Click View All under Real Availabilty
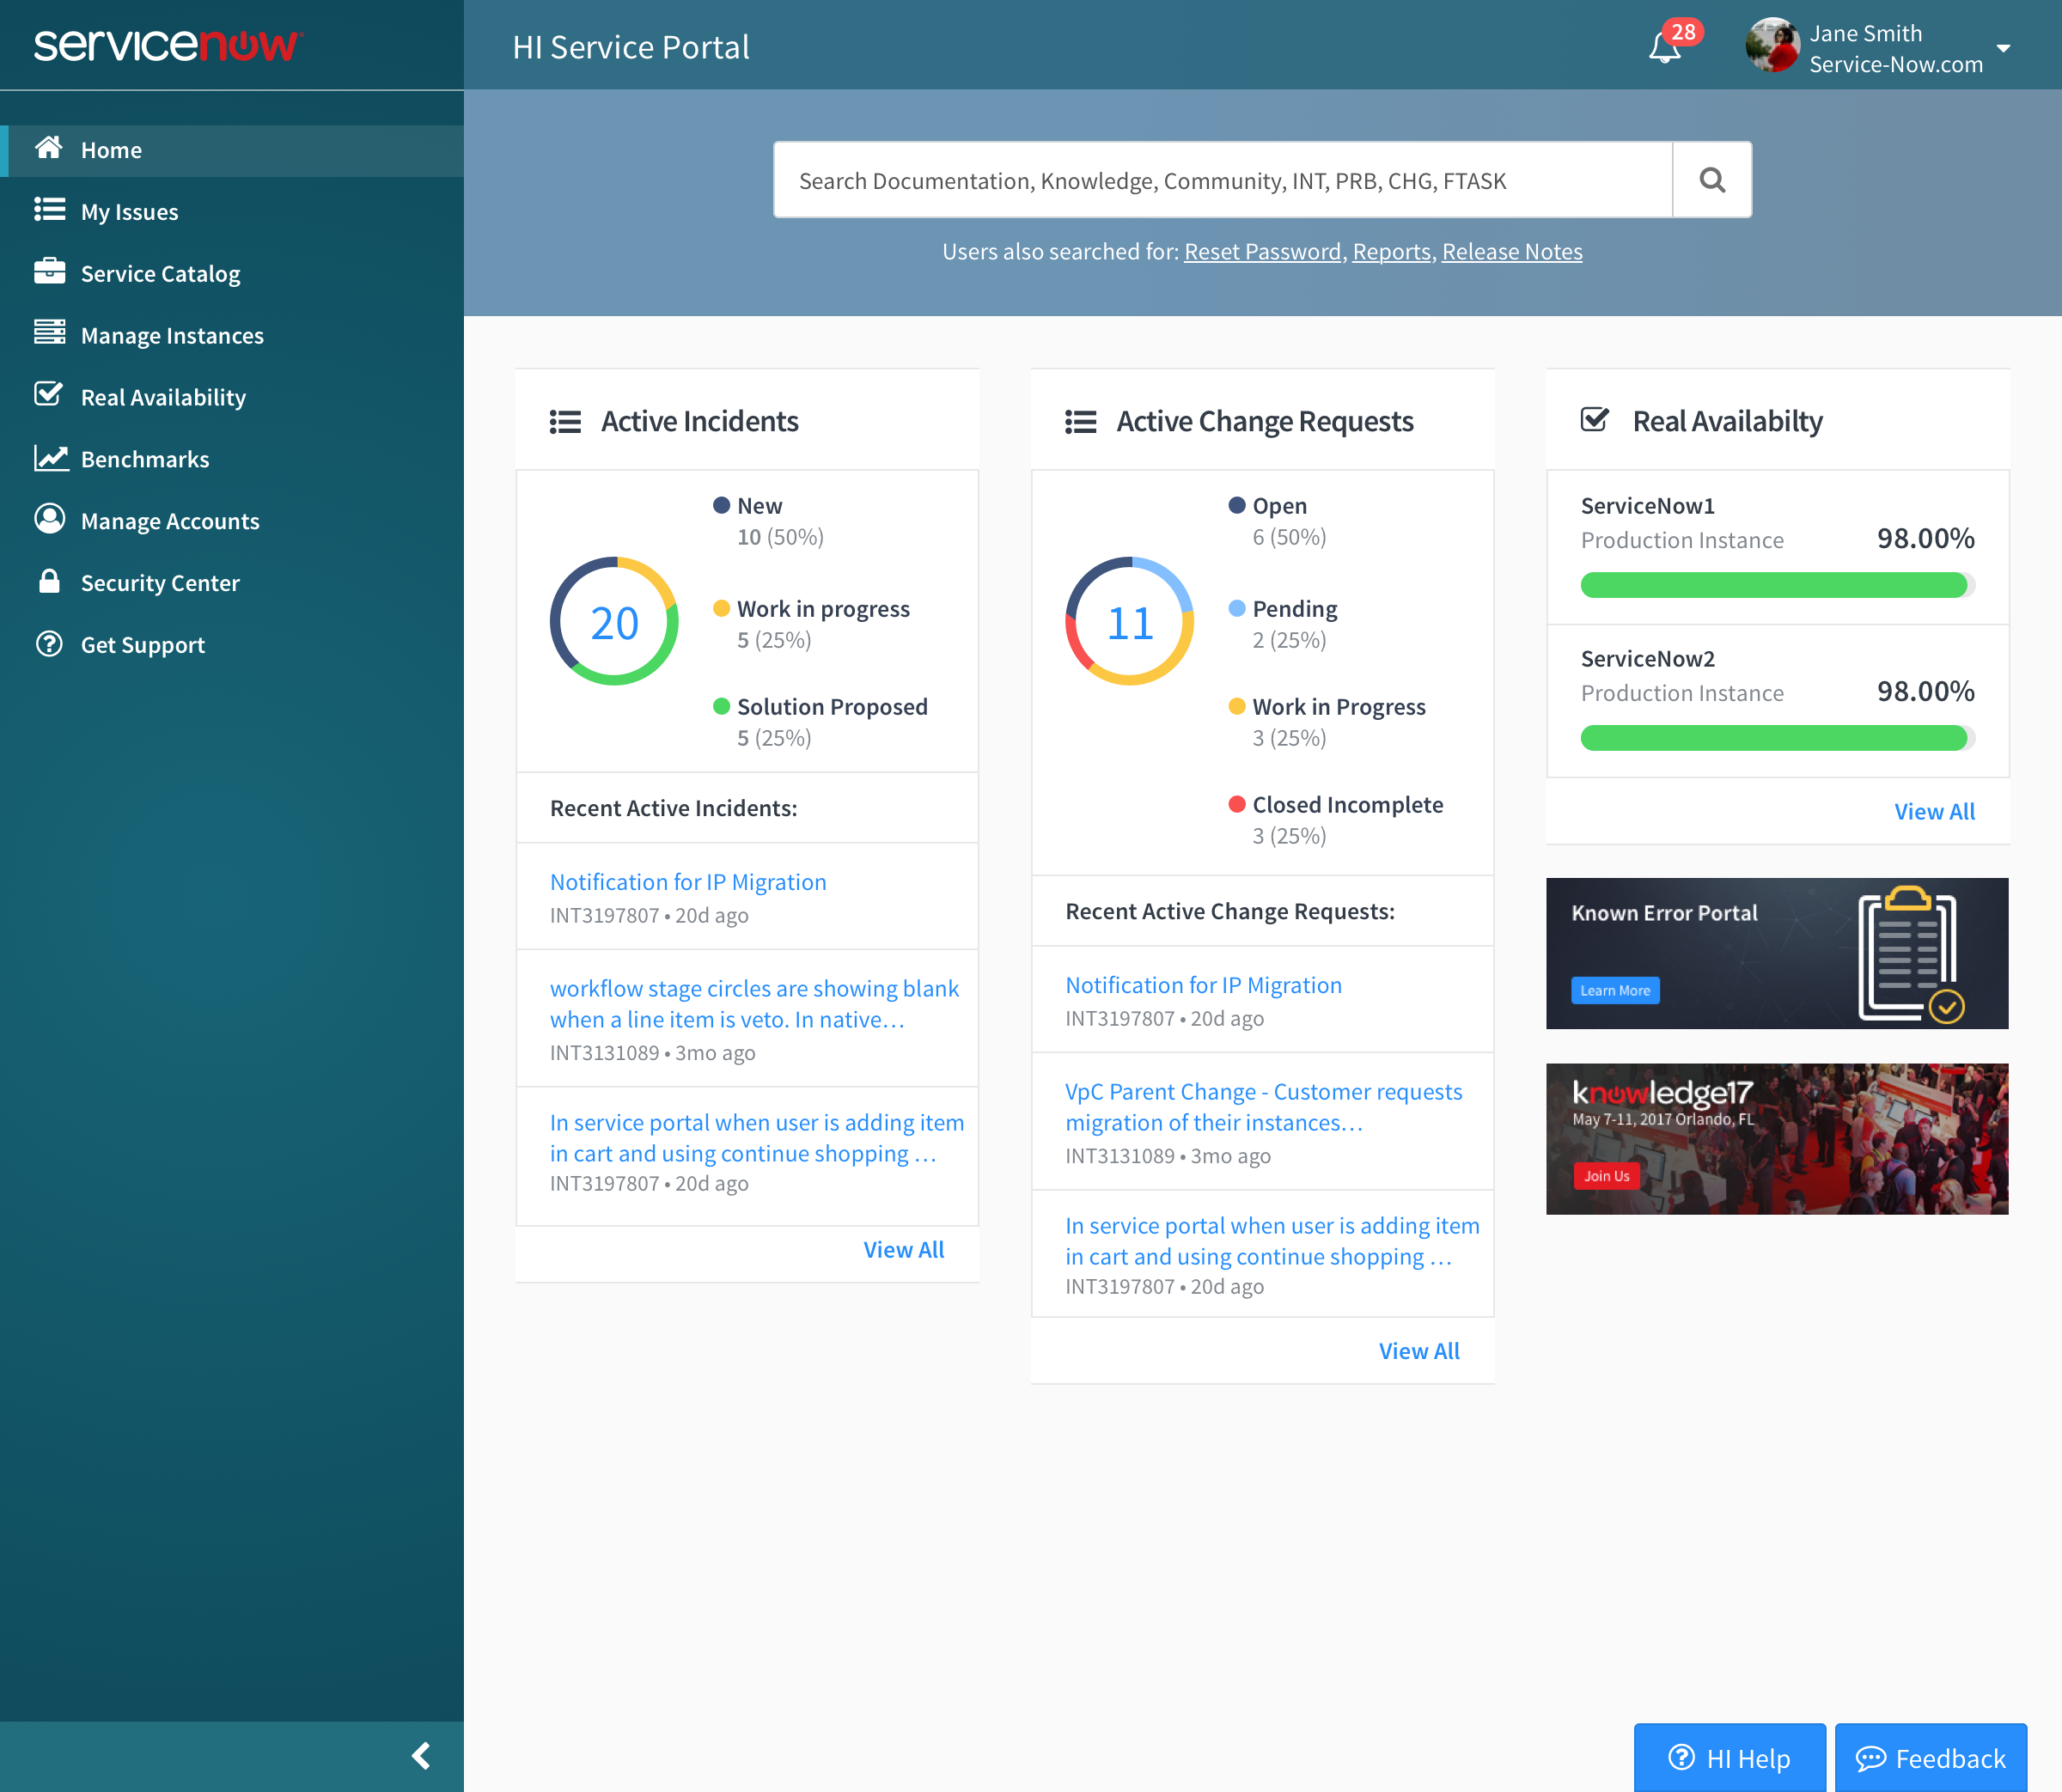Image resolution: width=2062 pixels, height=1792 pixels. pyautogui.click(x=1934, y=811)
